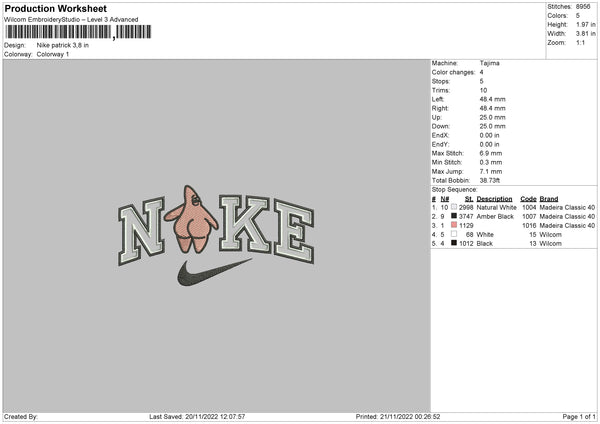600x424 pixels.
Task: Click the embroidered letter K in the design
Action: tap(245, 223)
